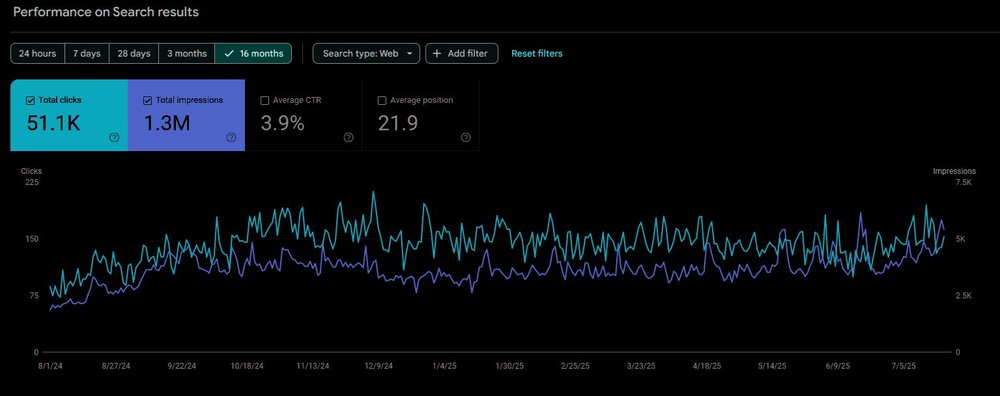Click the 4/18/25 date axis label

point(707,366)
